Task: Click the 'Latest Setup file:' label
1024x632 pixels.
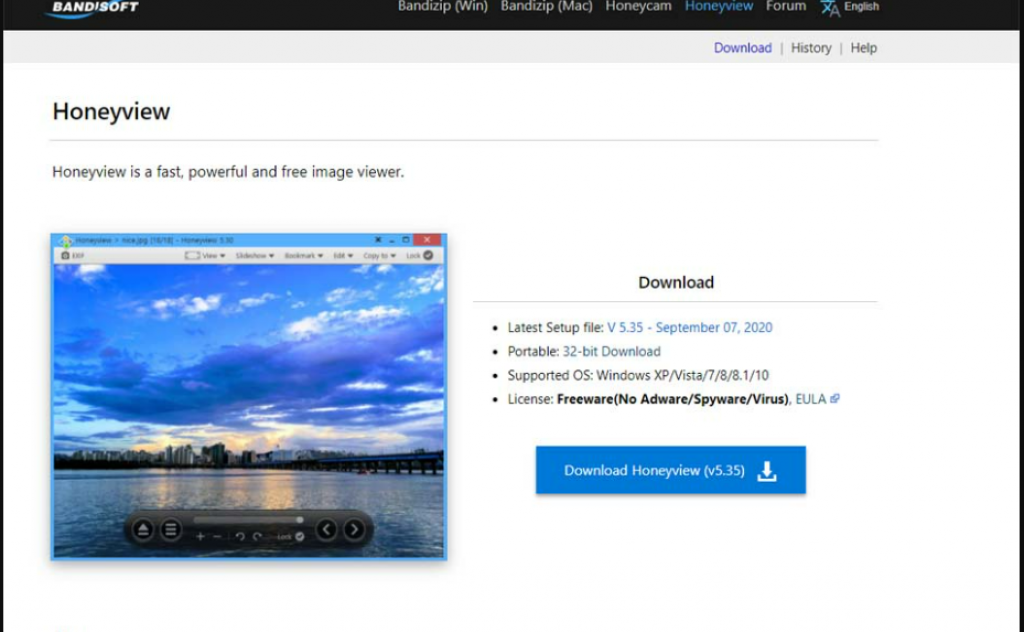Action: 556,327
